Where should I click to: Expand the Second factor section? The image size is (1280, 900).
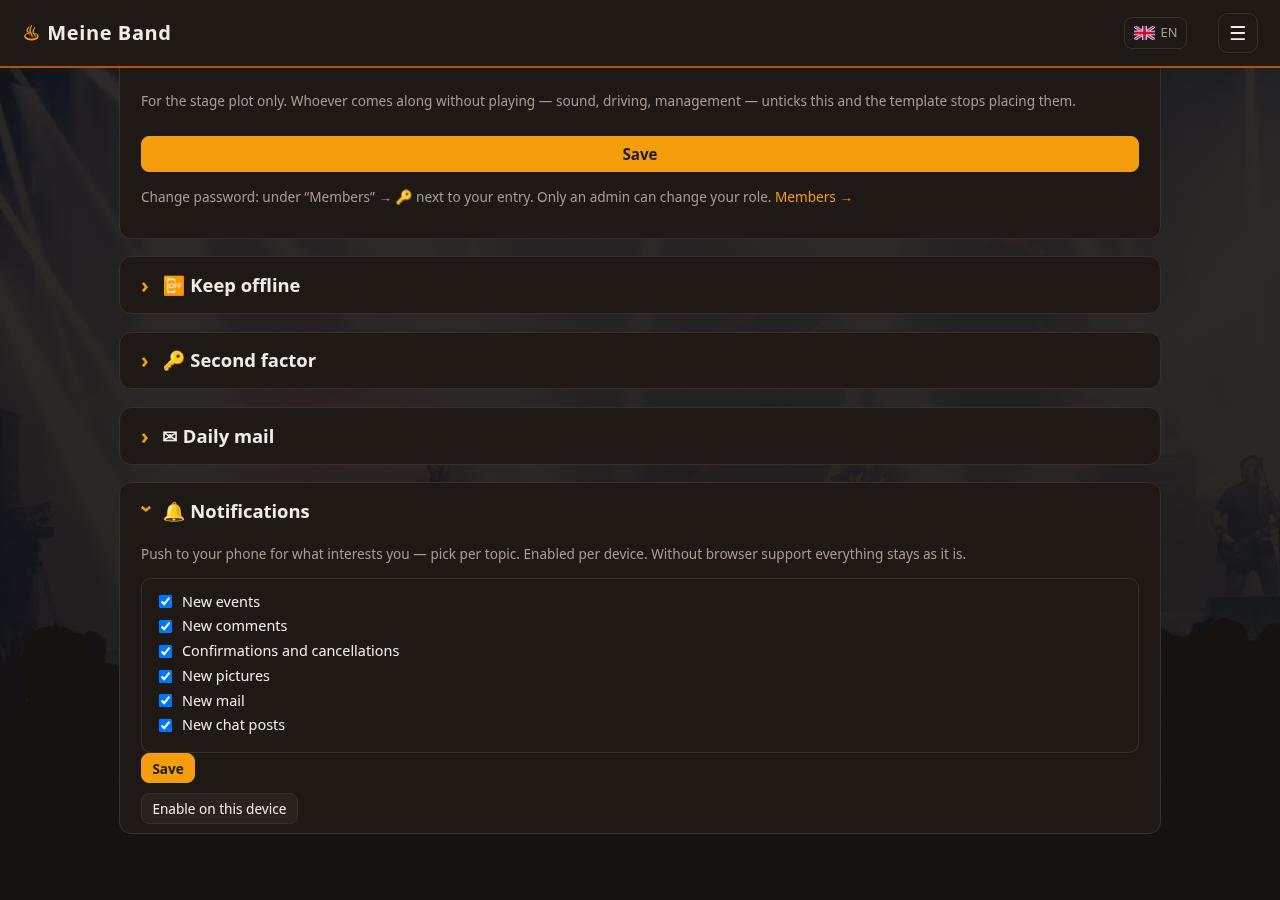point(640,361)
